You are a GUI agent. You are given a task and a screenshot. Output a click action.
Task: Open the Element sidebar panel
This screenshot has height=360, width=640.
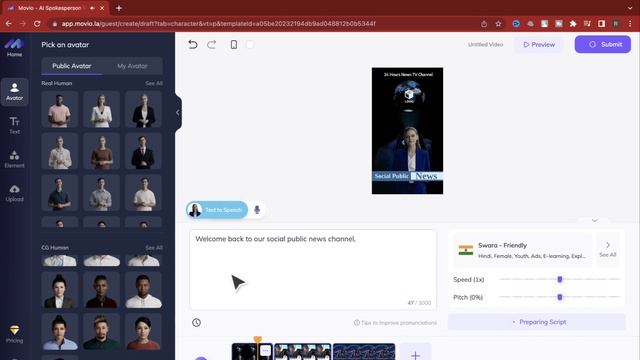pos(14,159)
